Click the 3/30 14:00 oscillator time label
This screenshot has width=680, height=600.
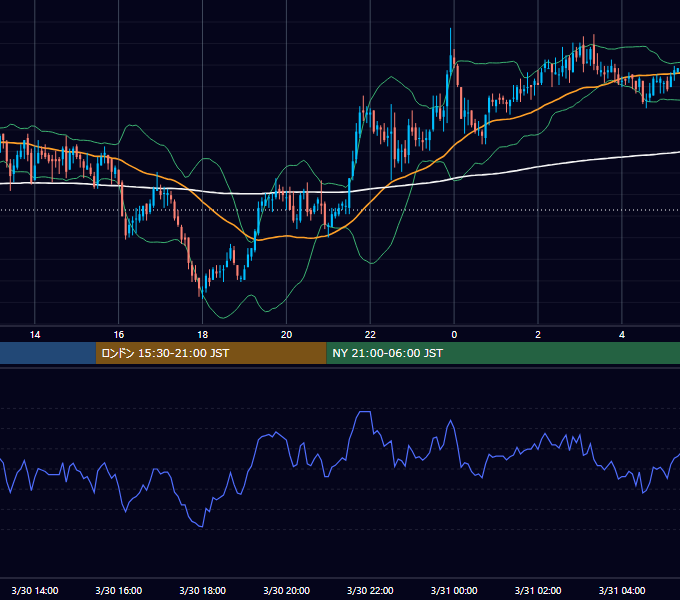click(35, 590)
